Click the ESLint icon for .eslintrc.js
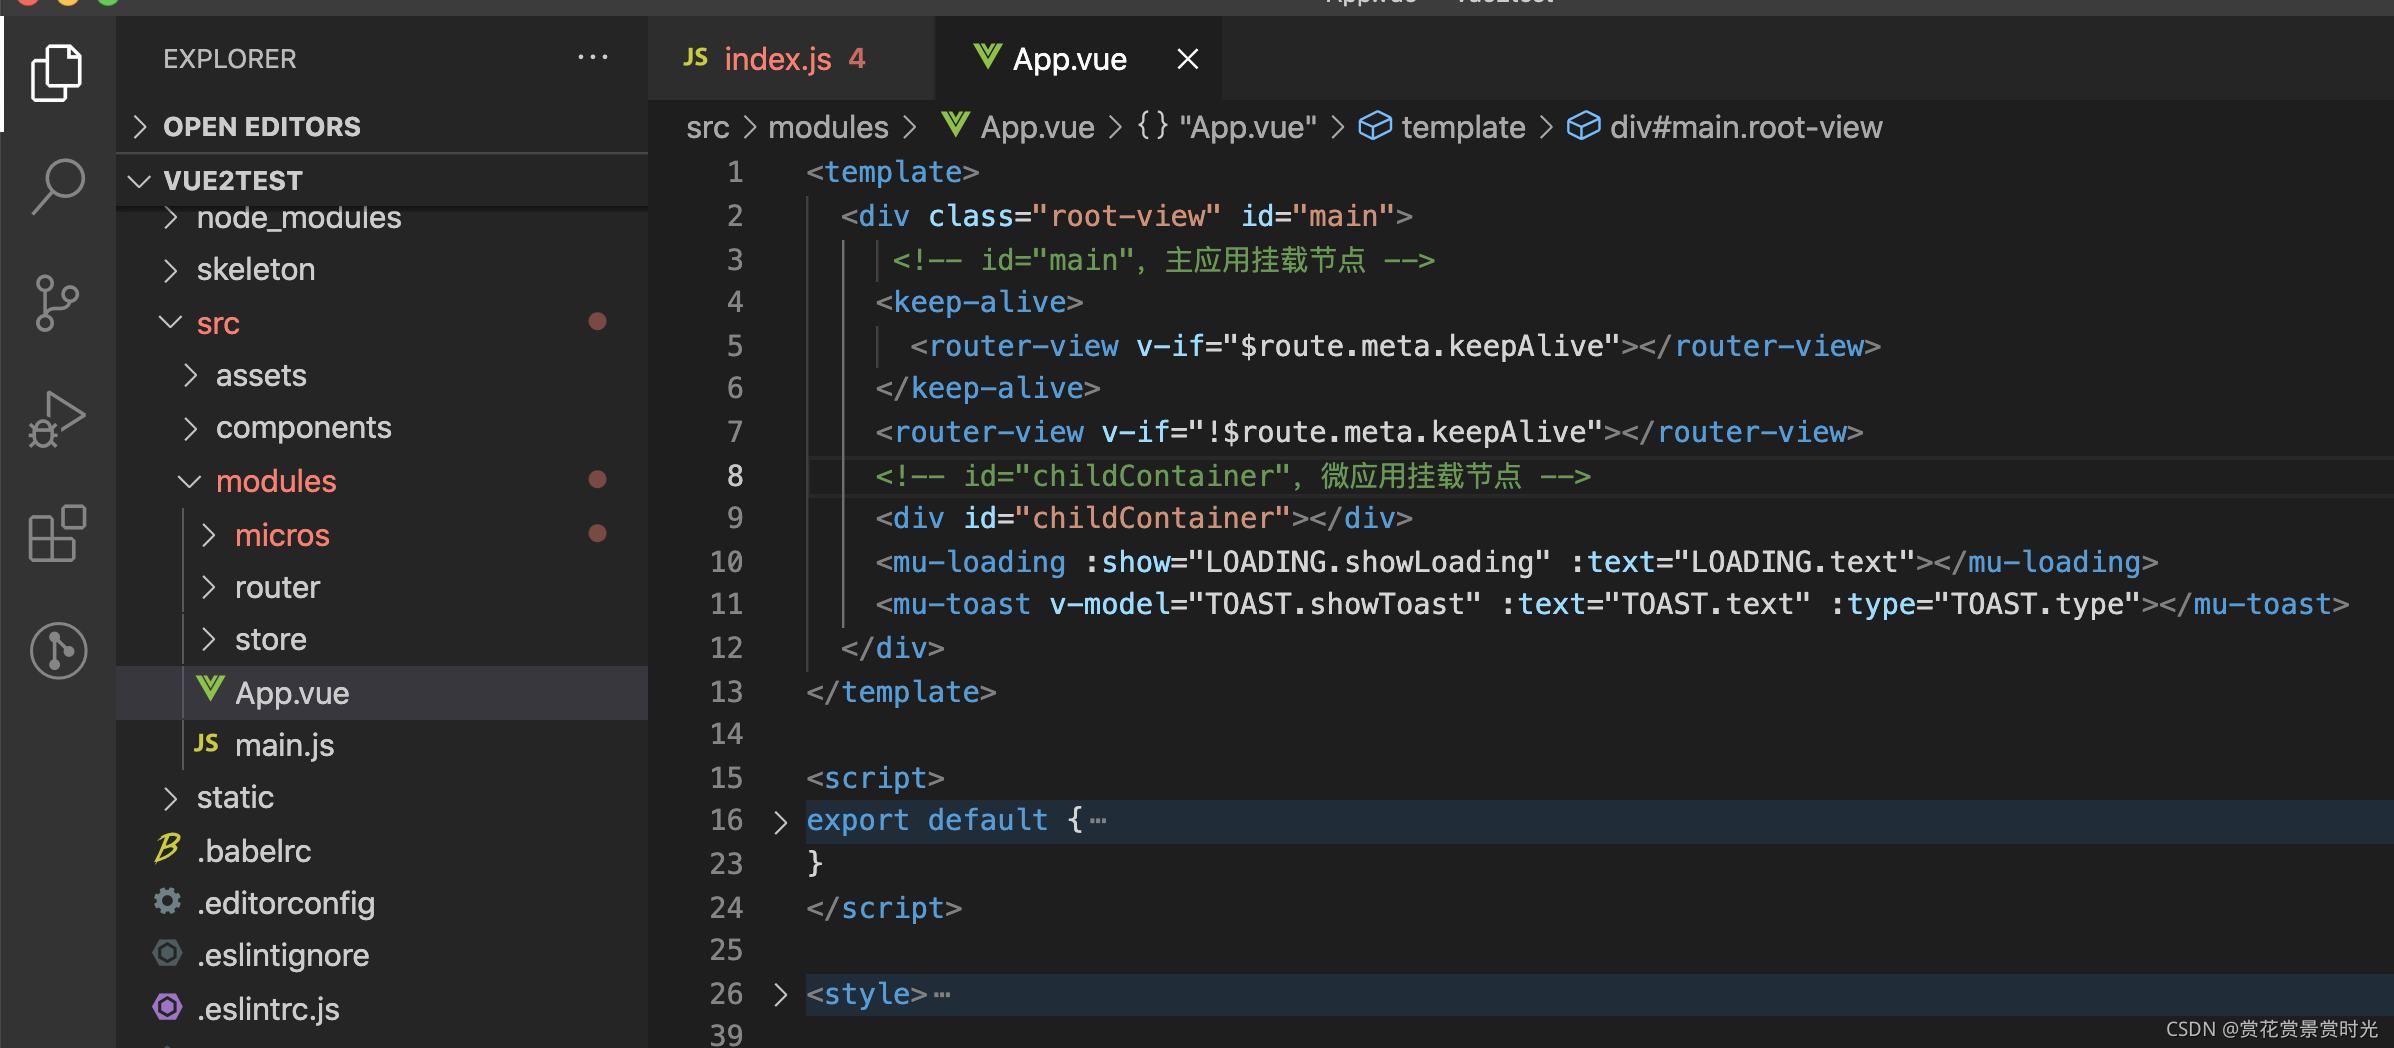The image size is (2394, 1048). 167,1007
